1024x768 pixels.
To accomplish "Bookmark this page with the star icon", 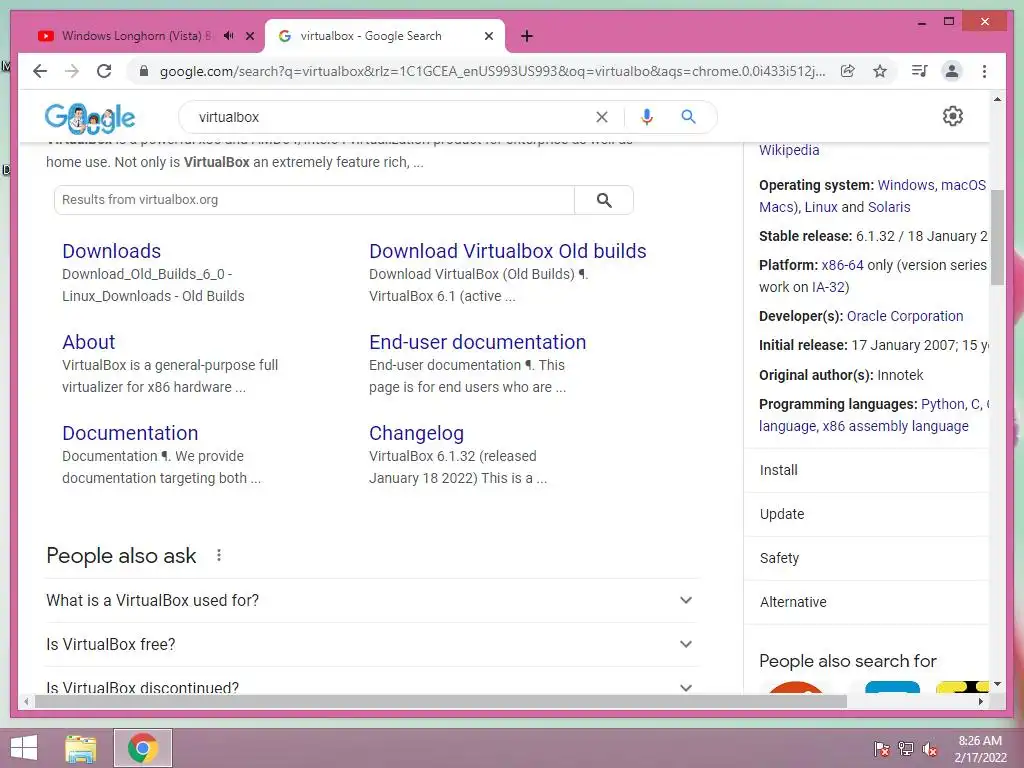I will coord(880,71).
